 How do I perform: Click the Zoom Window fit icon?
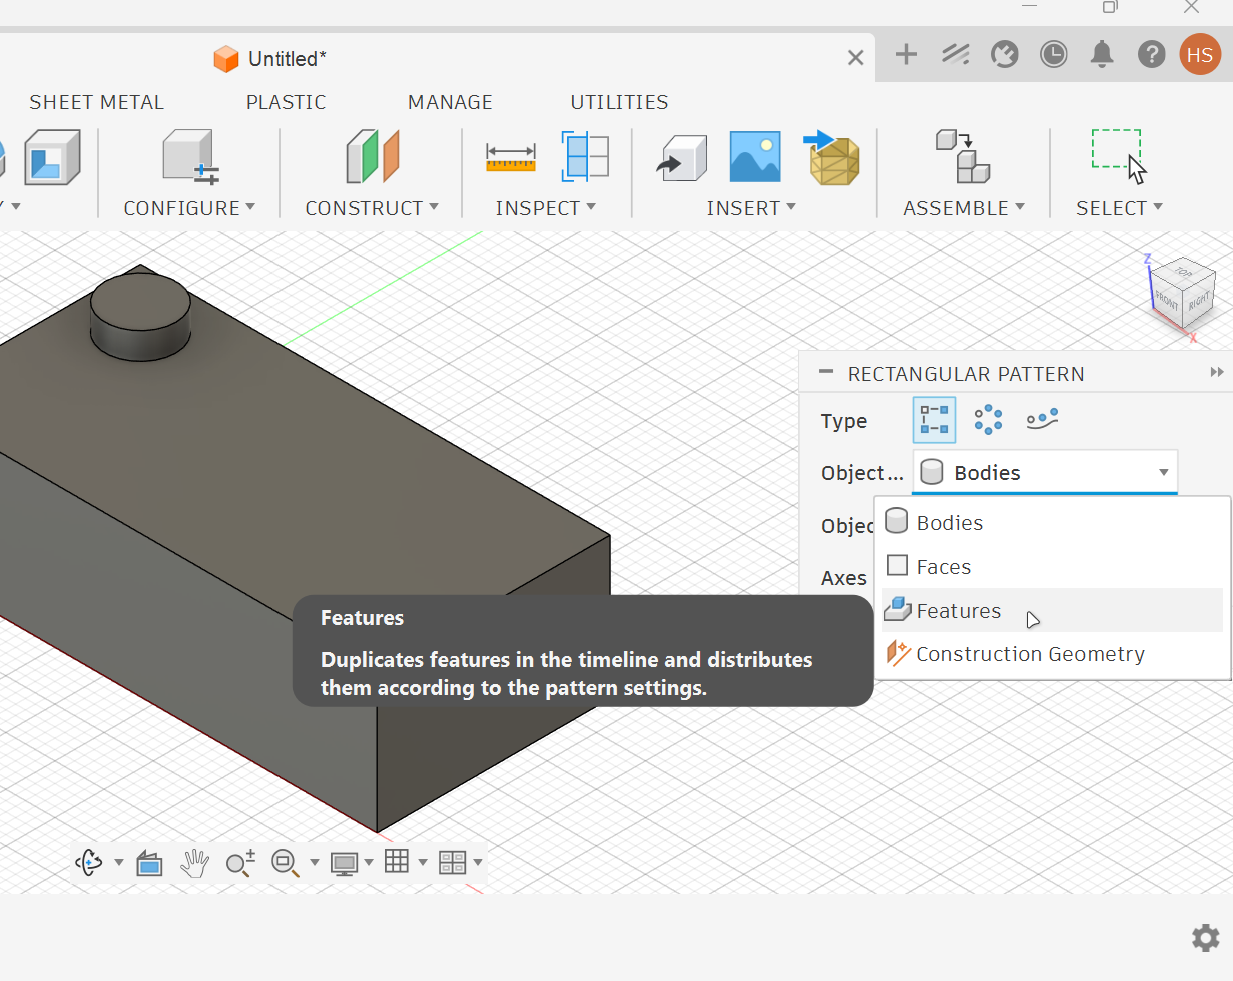pos(286,862)
